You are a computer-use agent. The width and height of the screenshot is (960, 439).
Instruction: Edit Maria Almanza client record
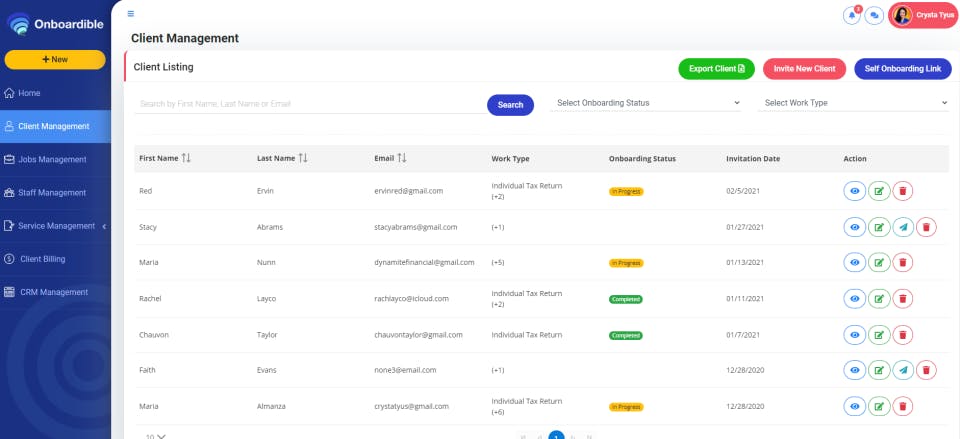[879, 406]
